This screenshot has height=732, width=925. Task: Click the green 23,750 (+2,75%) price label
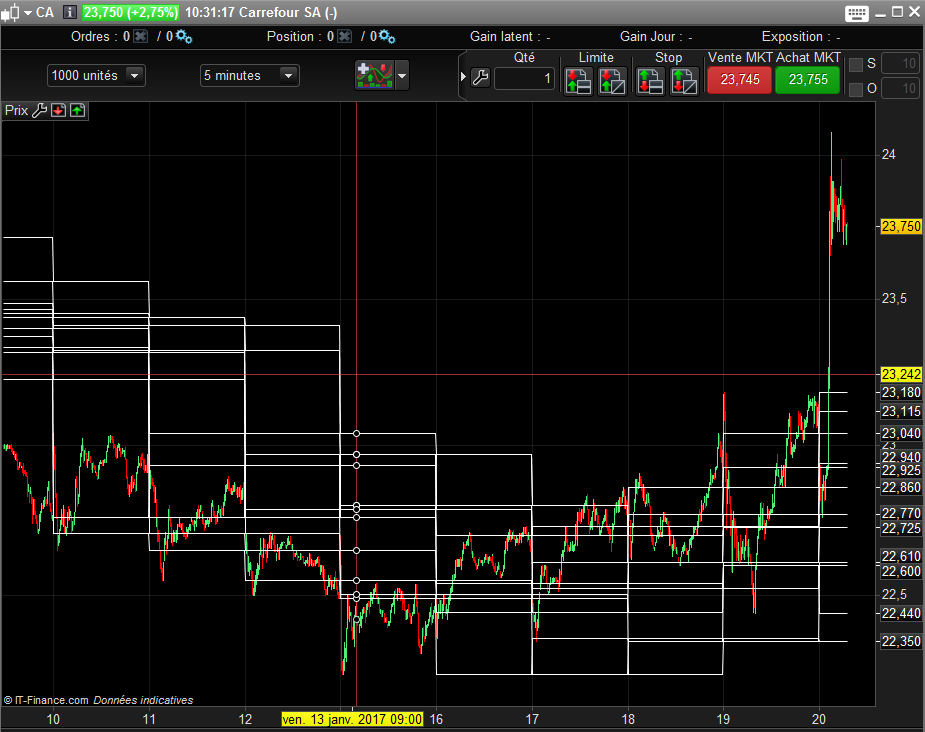(130, 12)
